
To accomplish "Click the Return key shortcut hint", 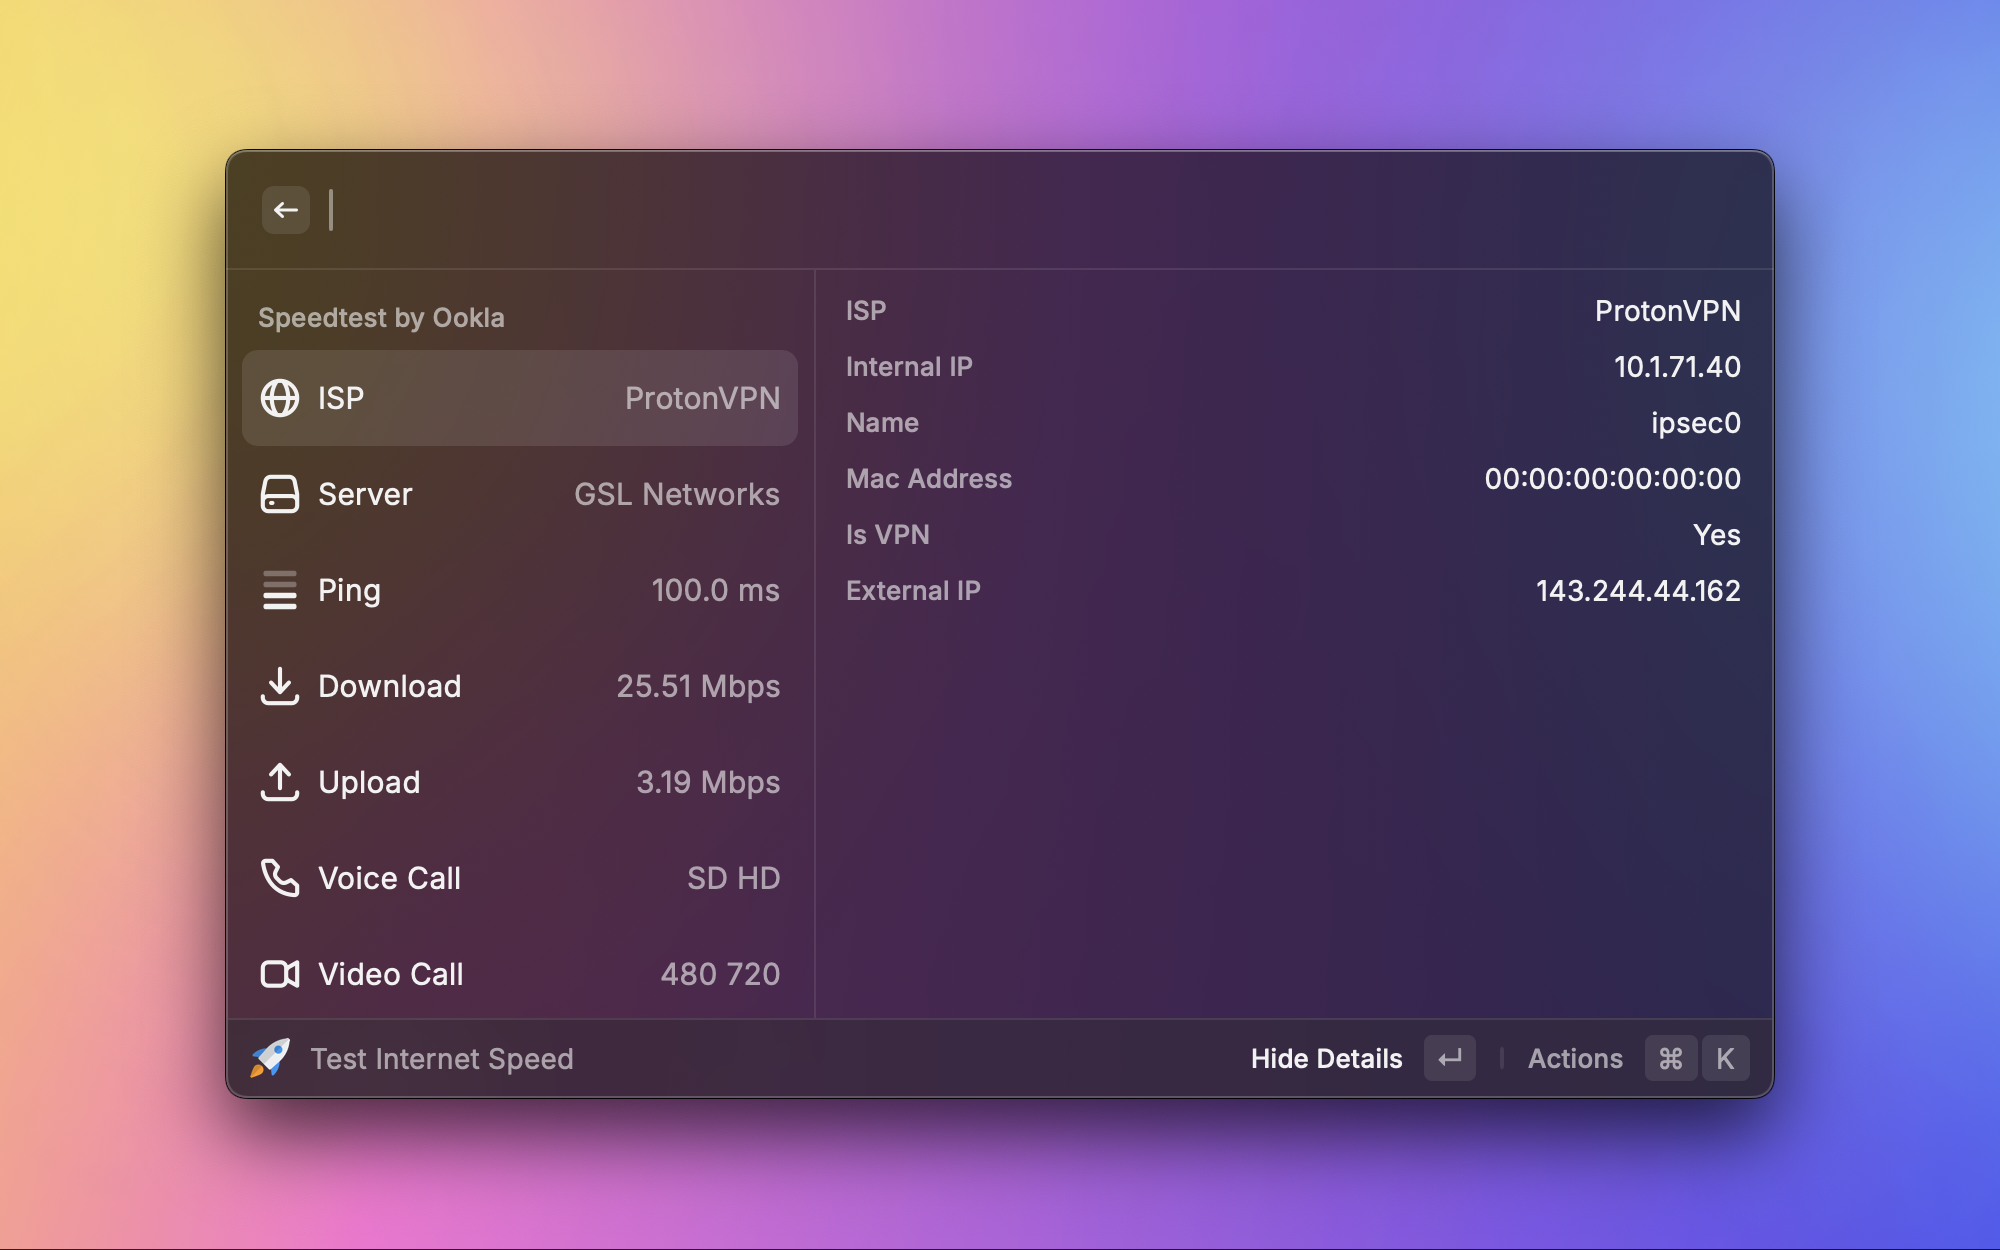I will (1449, 1058).
